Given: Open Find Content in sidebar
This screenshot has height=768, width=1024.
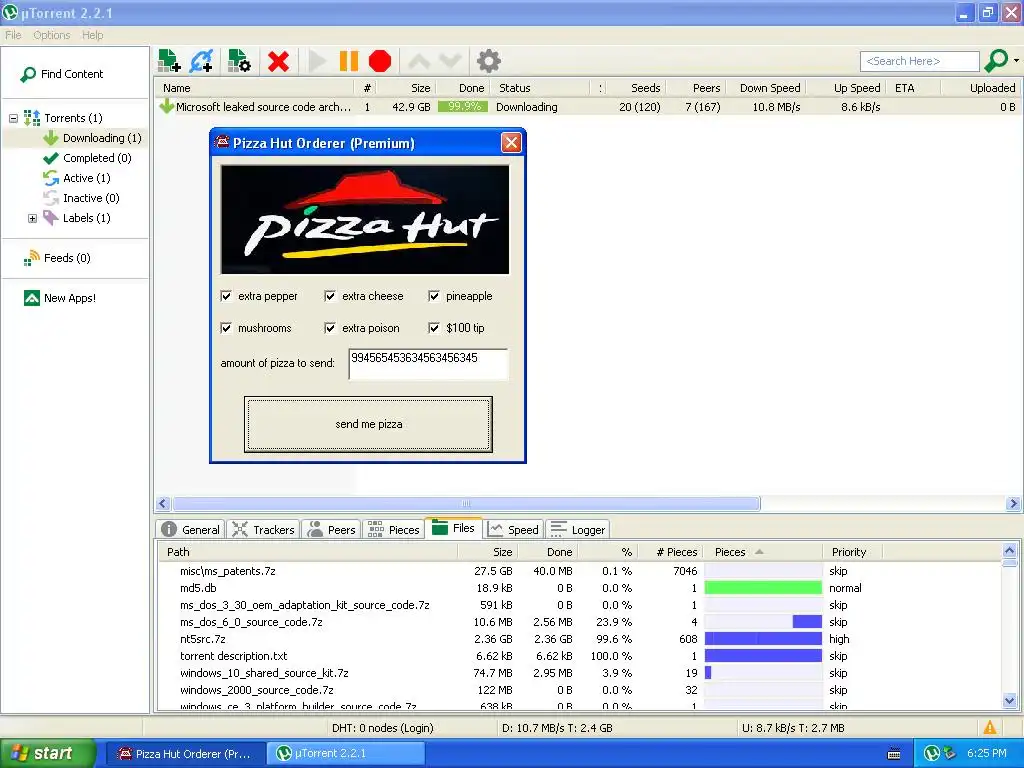Looking at the screenshot, I should (62, 74).
